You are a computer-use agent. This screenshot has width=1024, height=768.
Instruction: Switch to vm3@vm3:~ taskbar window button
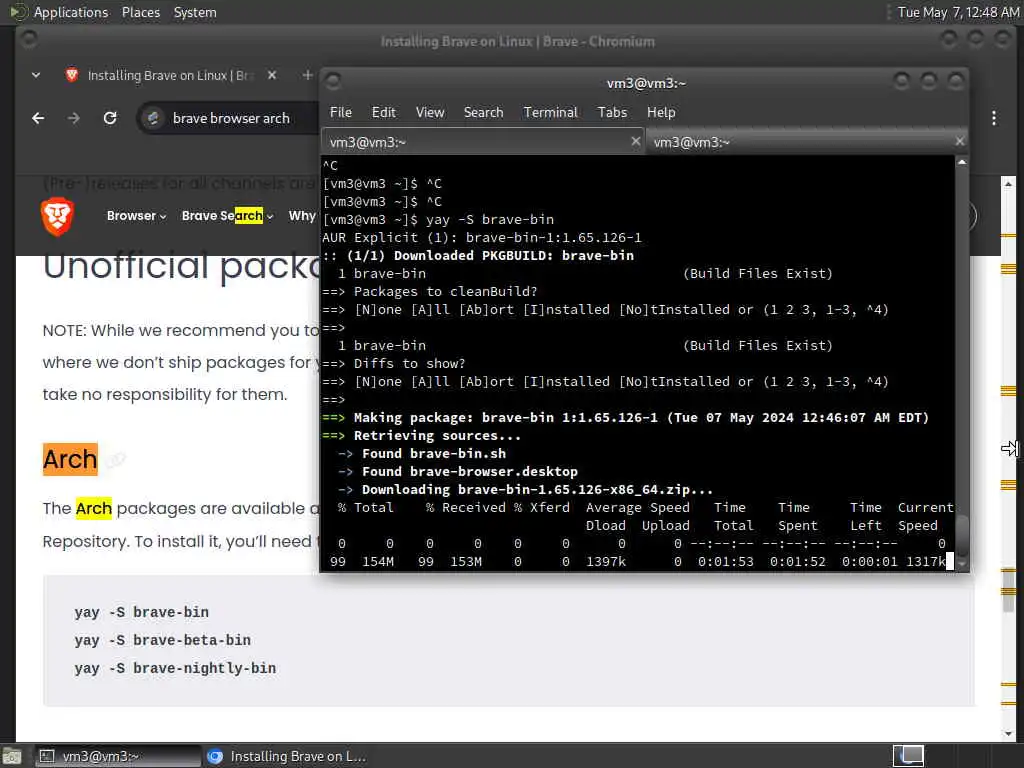pos(118,756)
